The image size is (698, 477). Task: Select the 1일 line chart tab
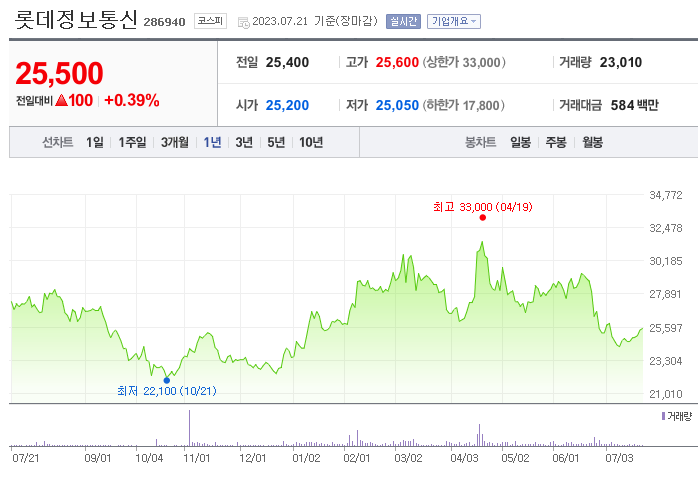pyautogui.click(x=95, y=142)
